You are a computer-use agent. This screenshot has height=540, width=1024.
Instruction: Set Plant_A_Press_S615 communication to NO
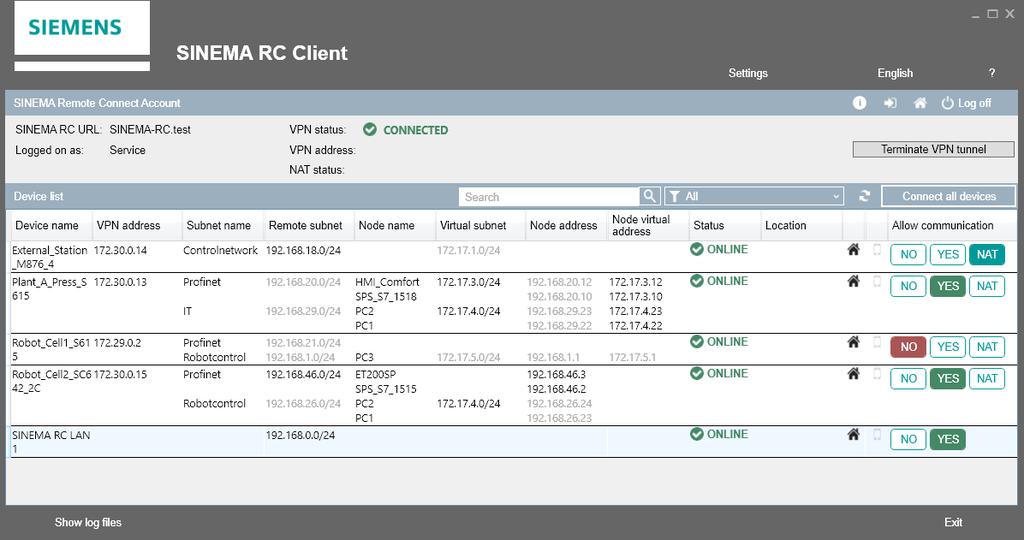pyautogui.click(x=908, y=286)
